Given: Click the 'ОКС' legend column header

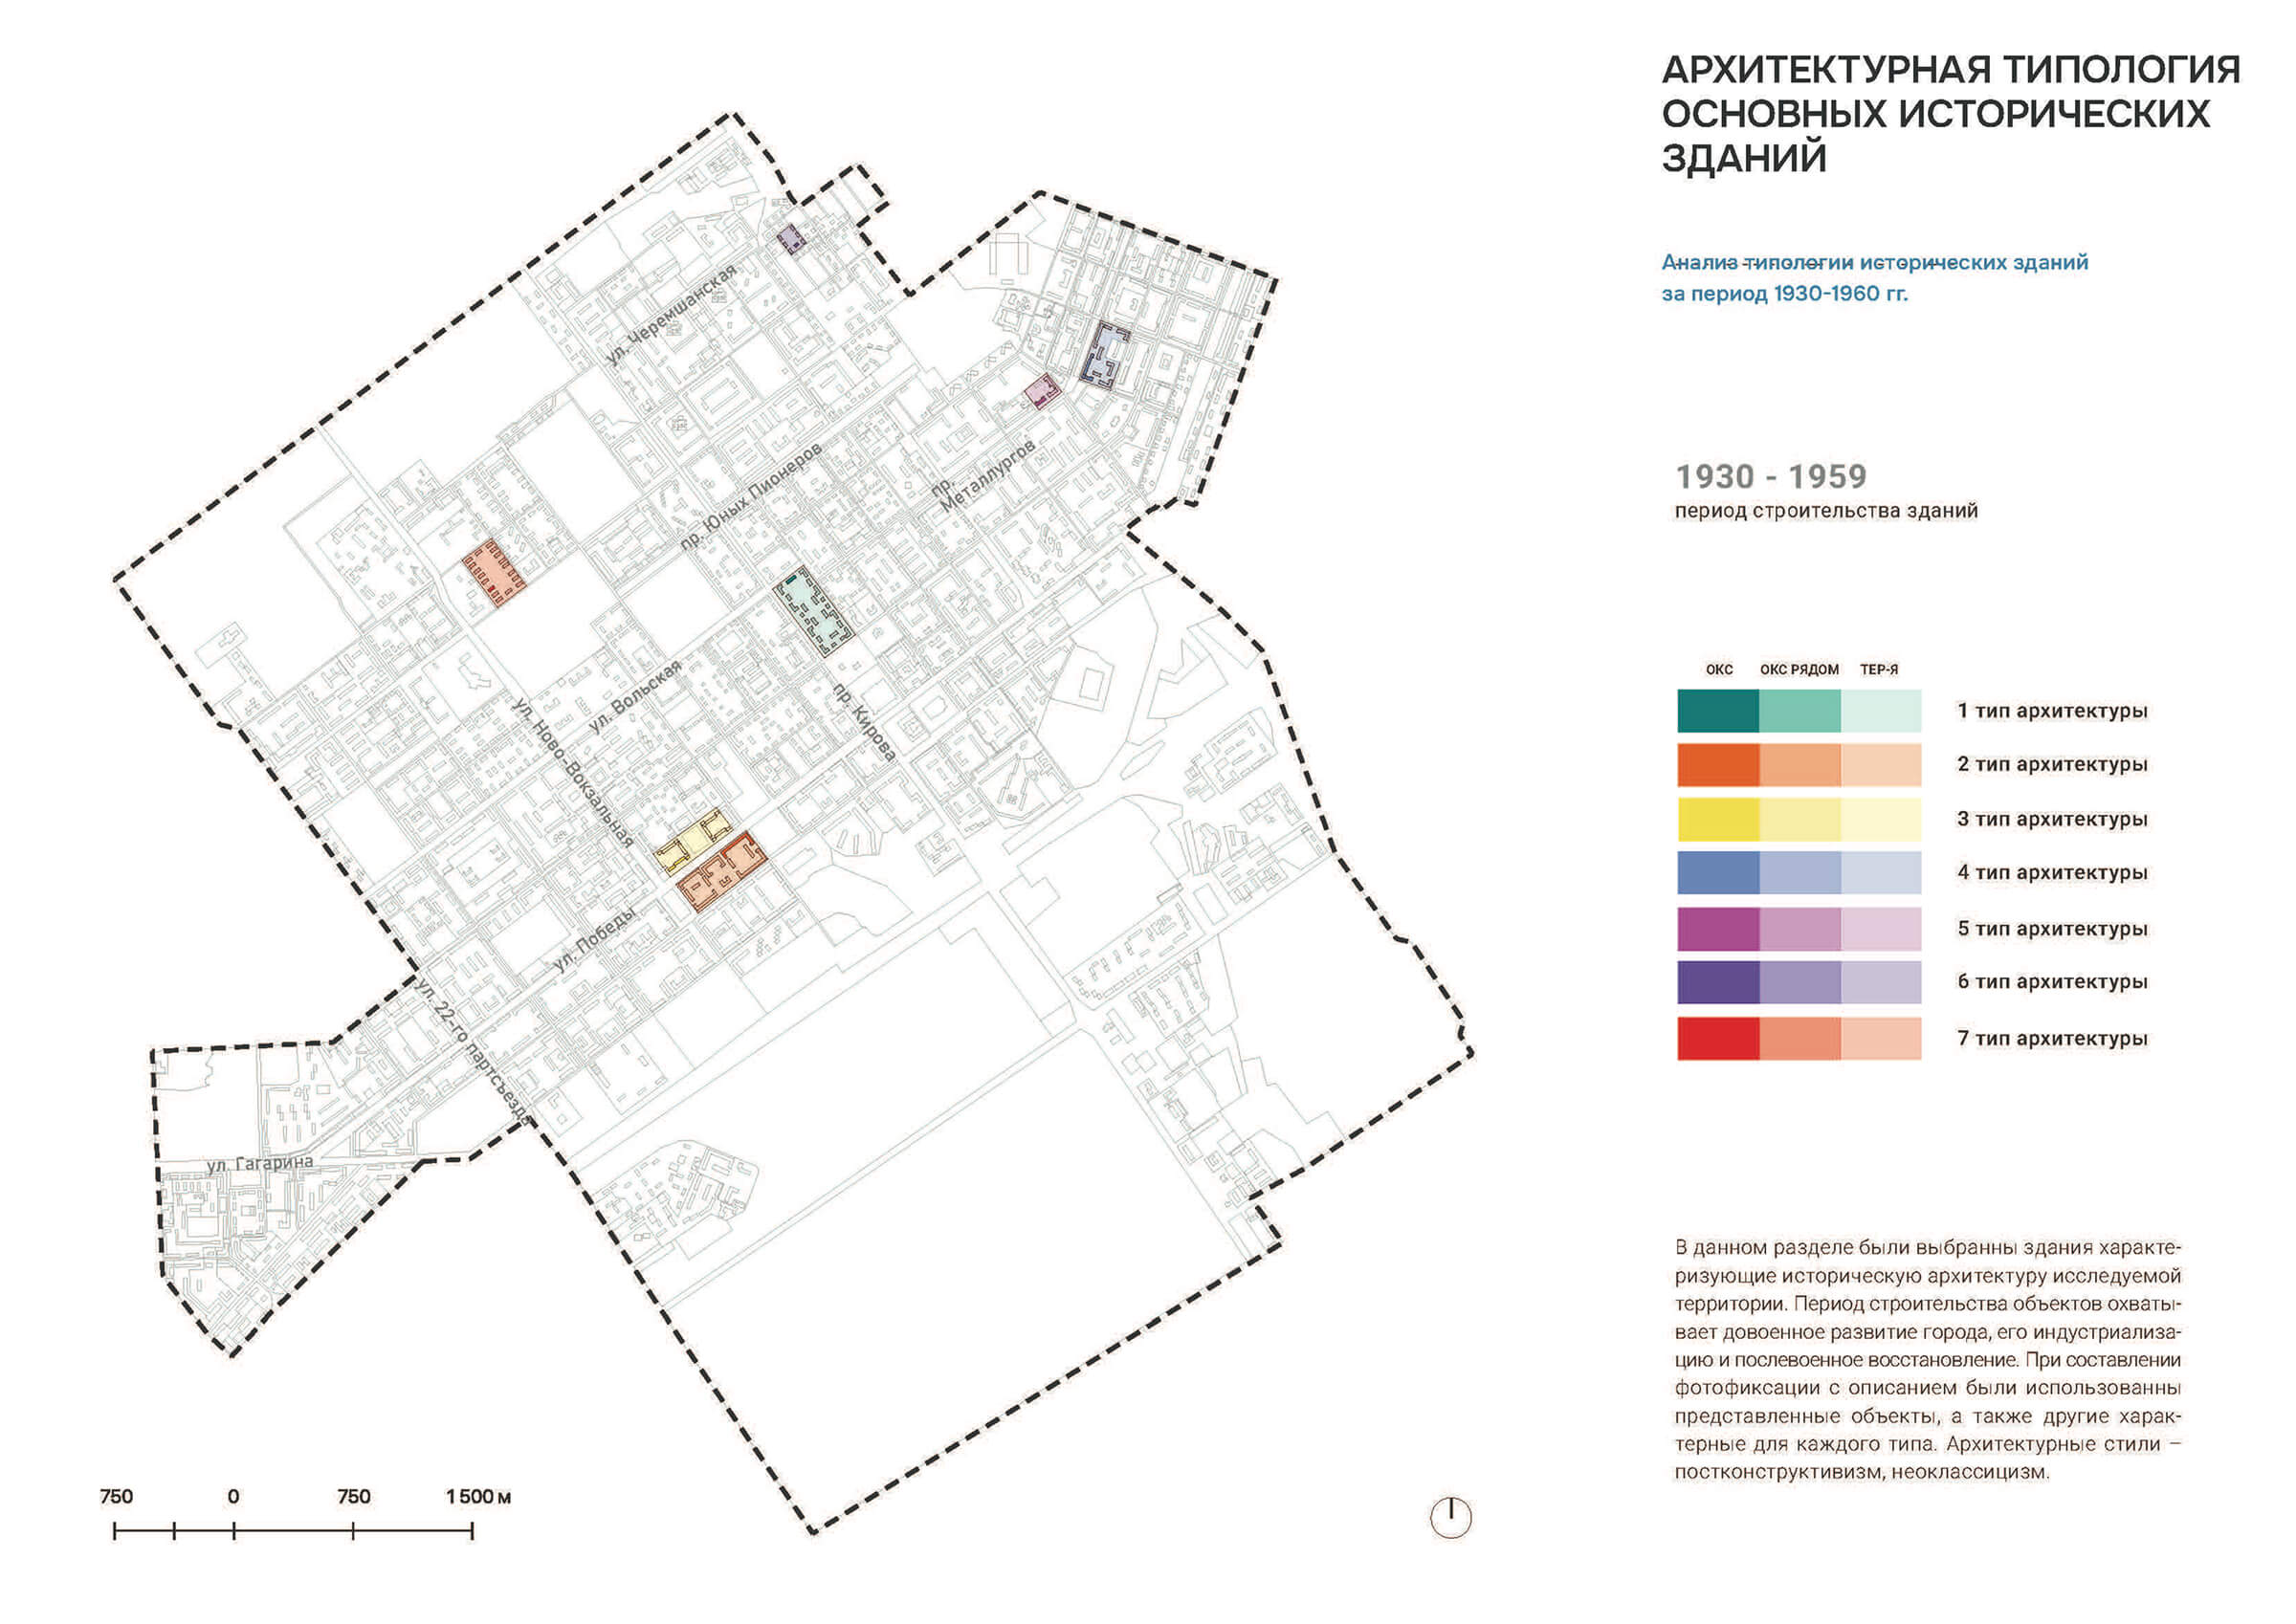Looking at the screenshot, I should coord(1719,669).
